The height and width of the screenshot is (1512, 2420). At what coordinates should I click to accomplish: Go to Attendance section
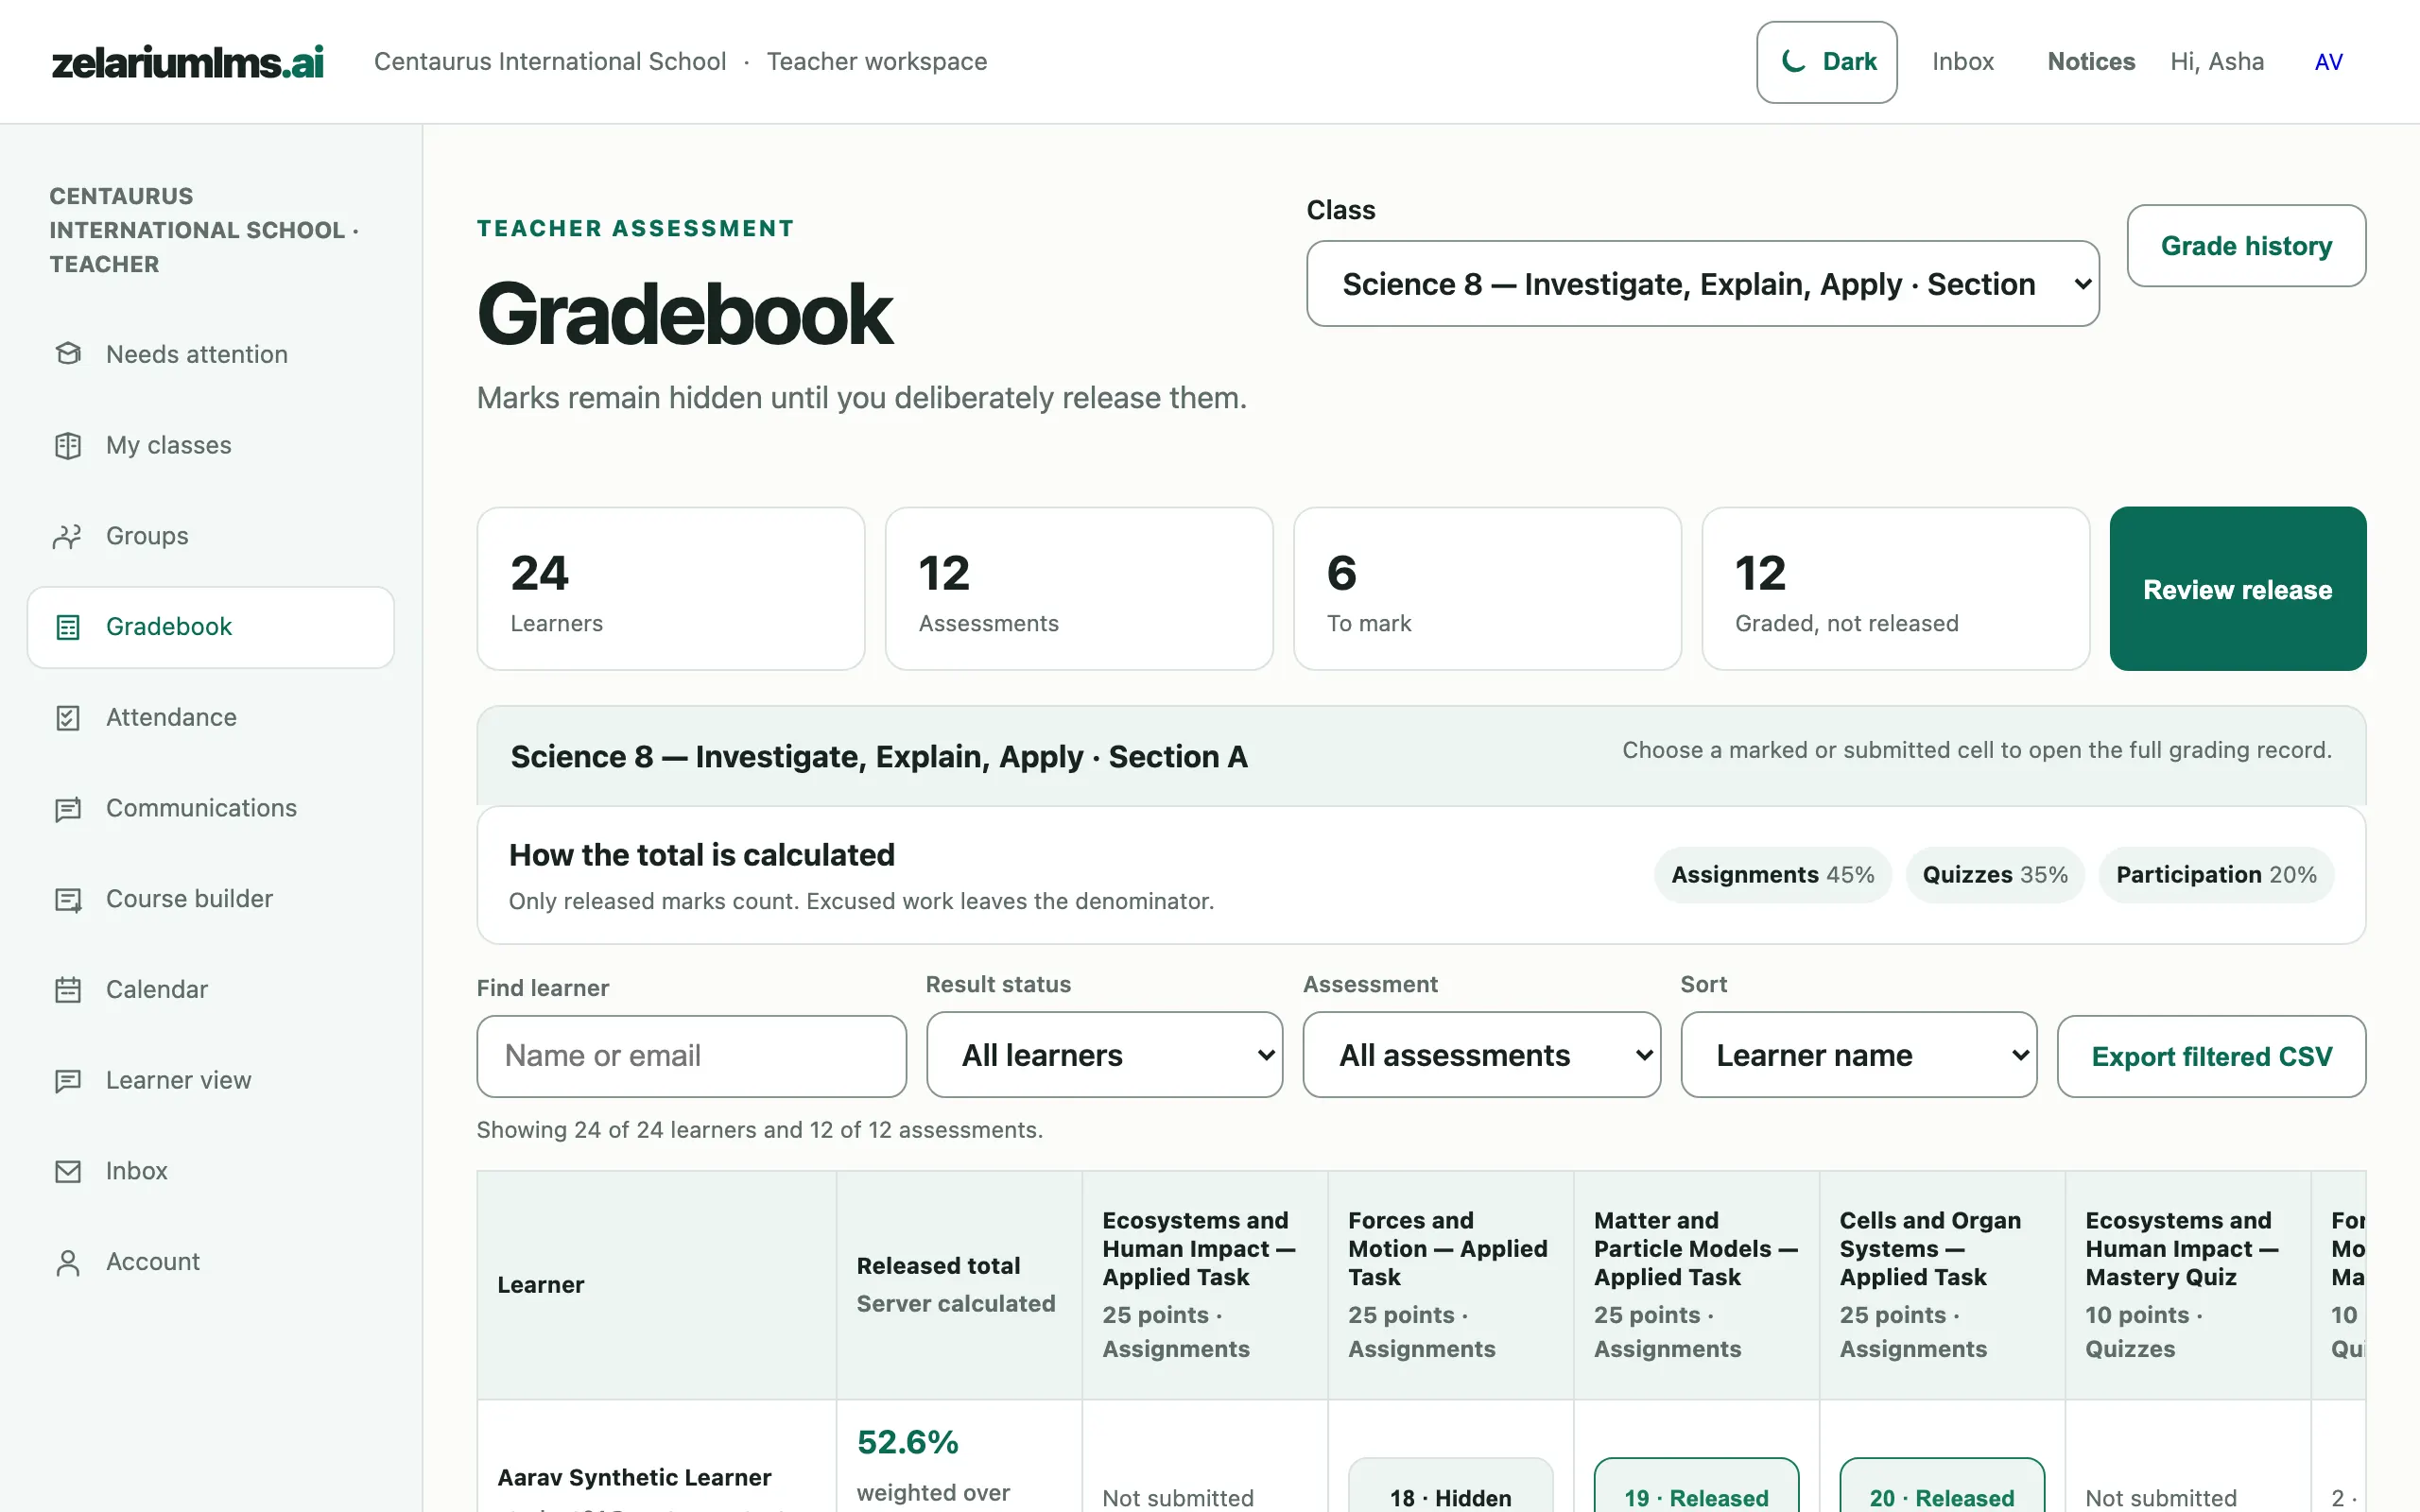pos(210,717)
